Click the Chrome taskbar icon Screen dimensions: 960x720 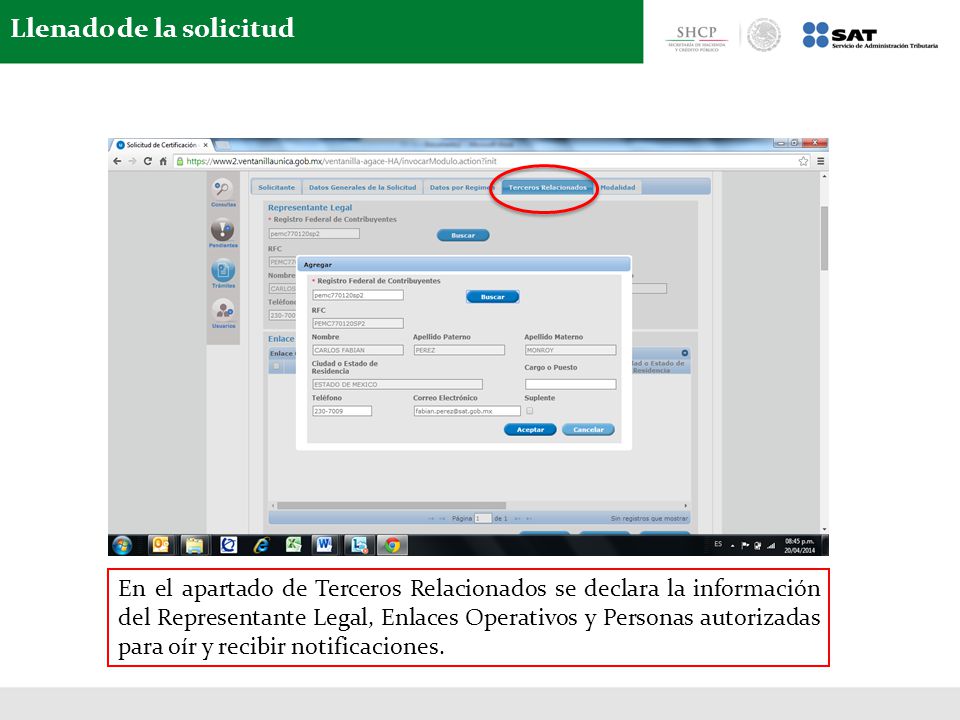click(x=392, y=545)
